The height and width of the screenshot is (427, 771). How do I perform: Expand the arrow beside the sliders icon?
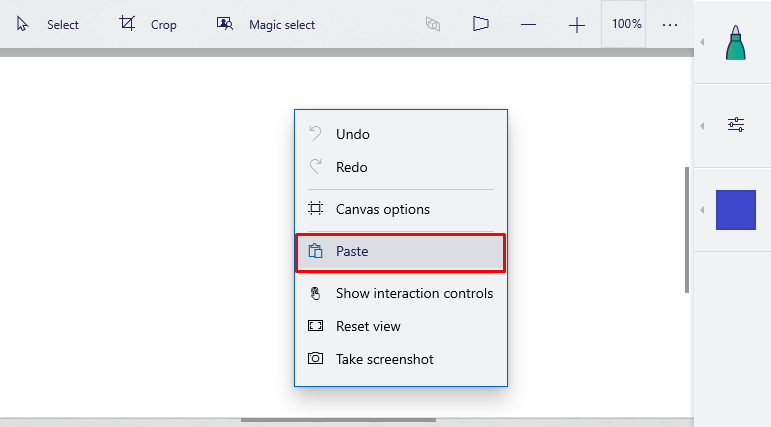pyautogui.click(x=702, y=125)
